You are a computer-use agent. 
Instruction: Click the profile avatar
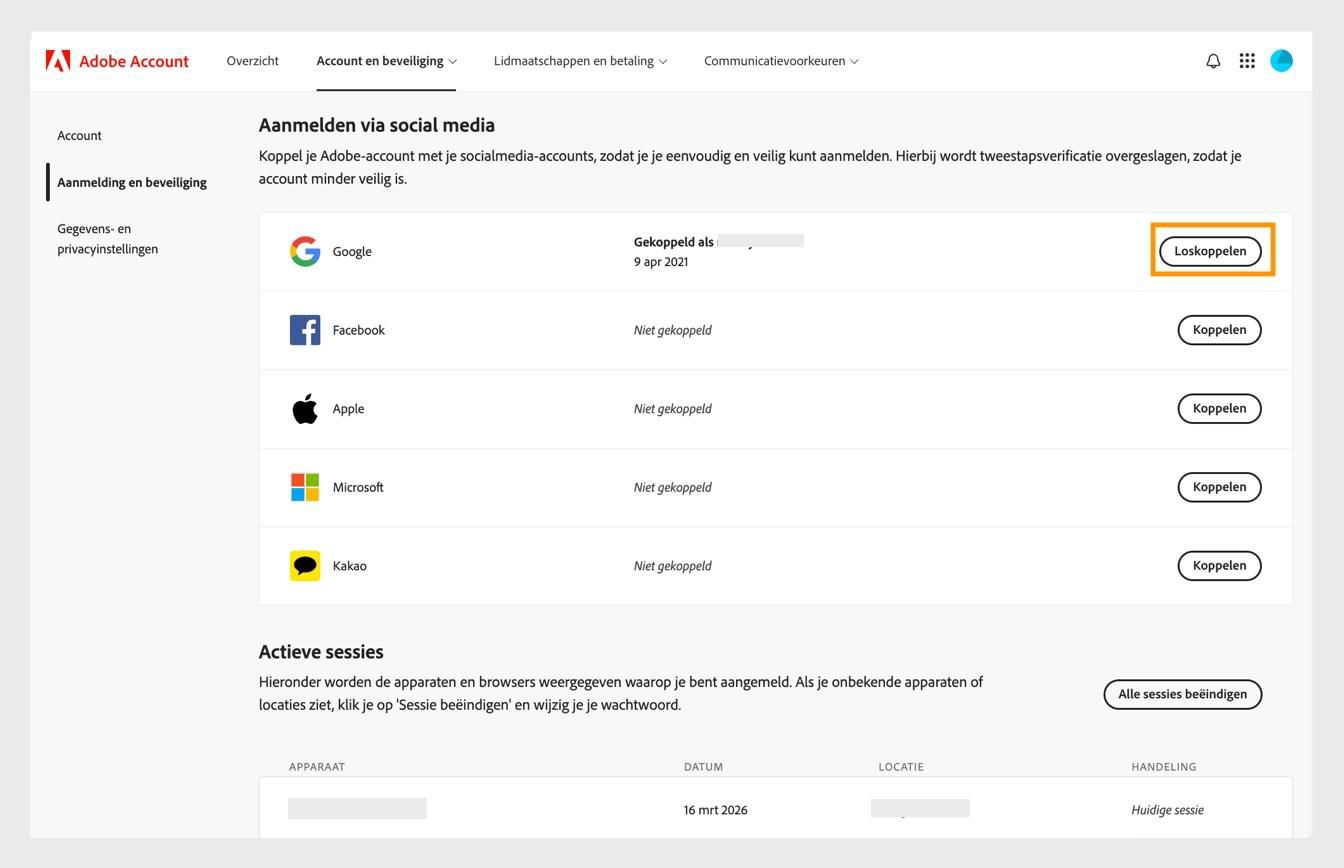(x=1282, y=61)
